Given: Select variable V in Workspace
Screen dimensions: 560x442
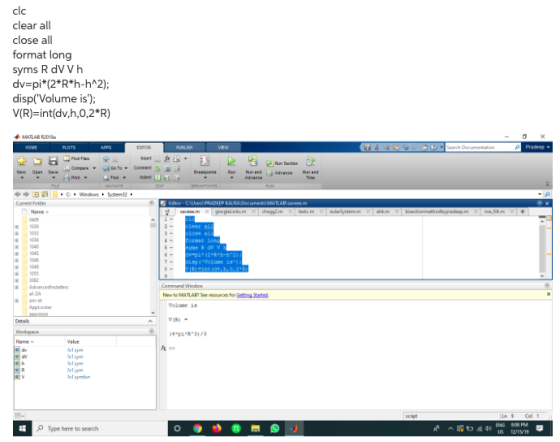Looking at the screenshot, I should click(x=24, y=377).
